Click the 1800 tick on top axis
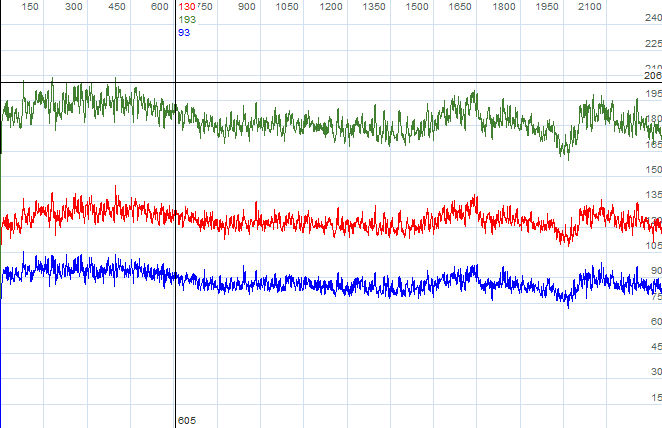The image size is (662, 428). 505,7
